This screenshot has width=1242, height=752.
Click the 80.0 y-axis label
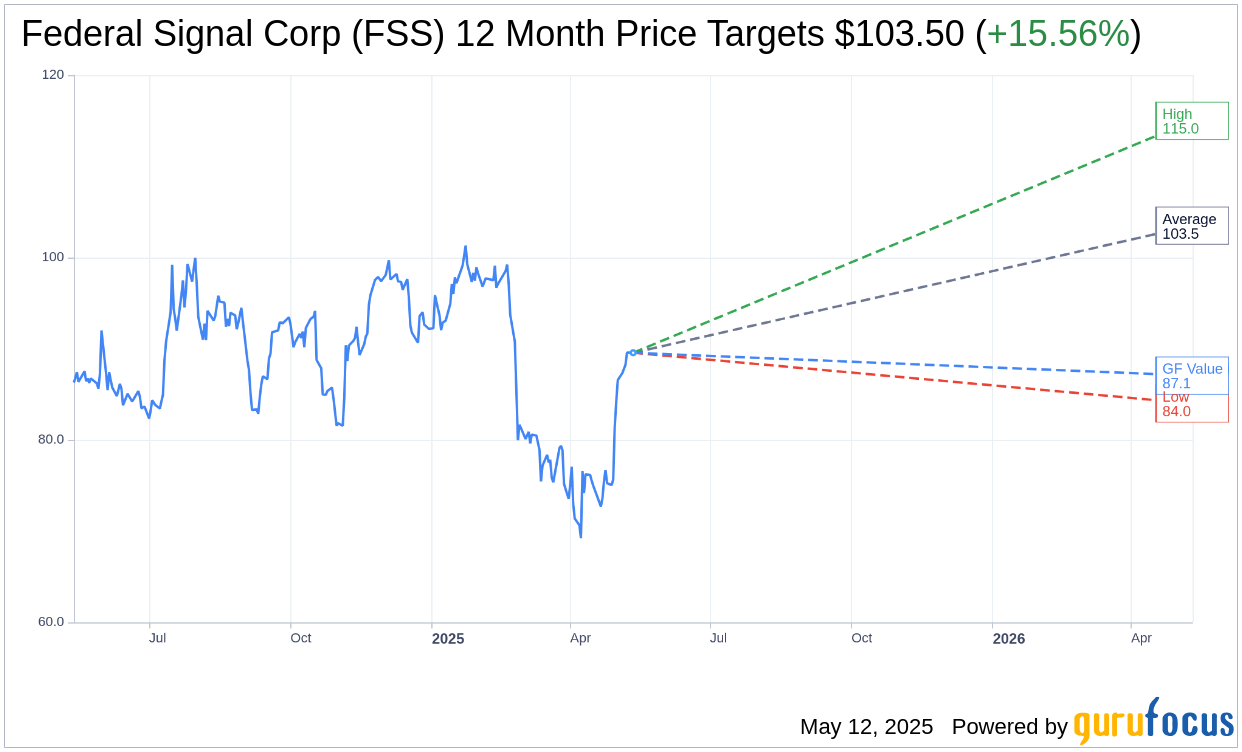(x=51, y=439)
